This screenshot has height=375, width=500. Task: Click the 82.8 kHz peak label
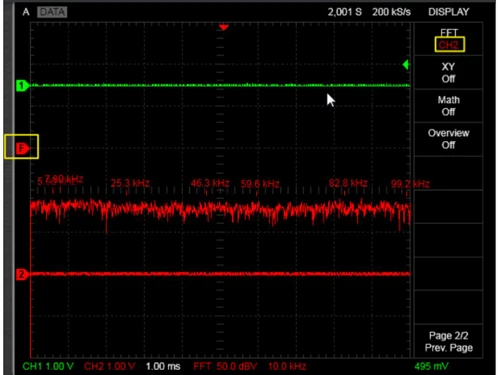[348, 183]
